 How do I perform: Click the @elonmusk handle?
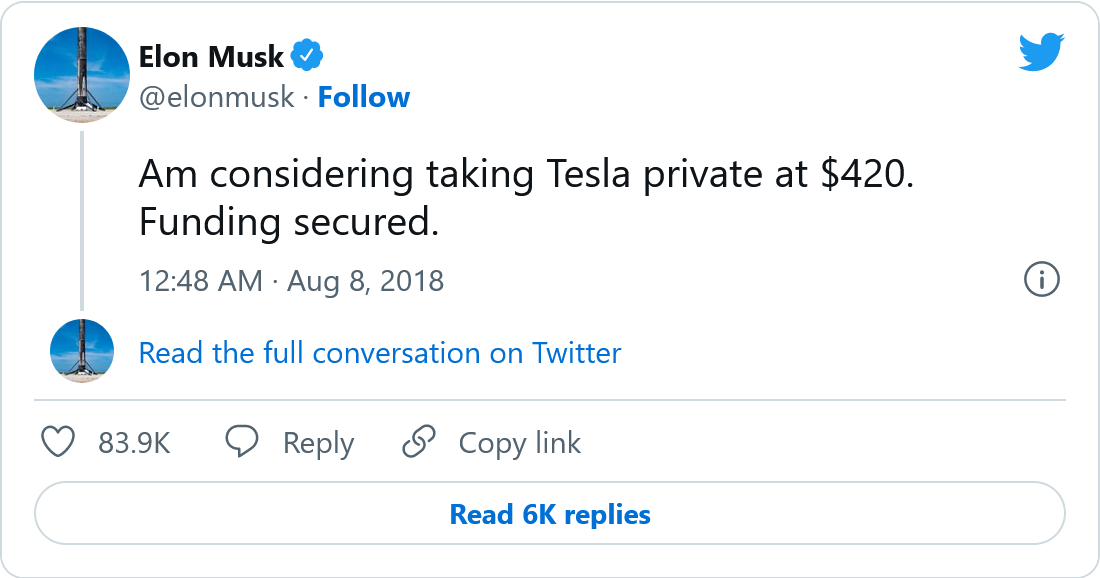(x=216, y=97)
